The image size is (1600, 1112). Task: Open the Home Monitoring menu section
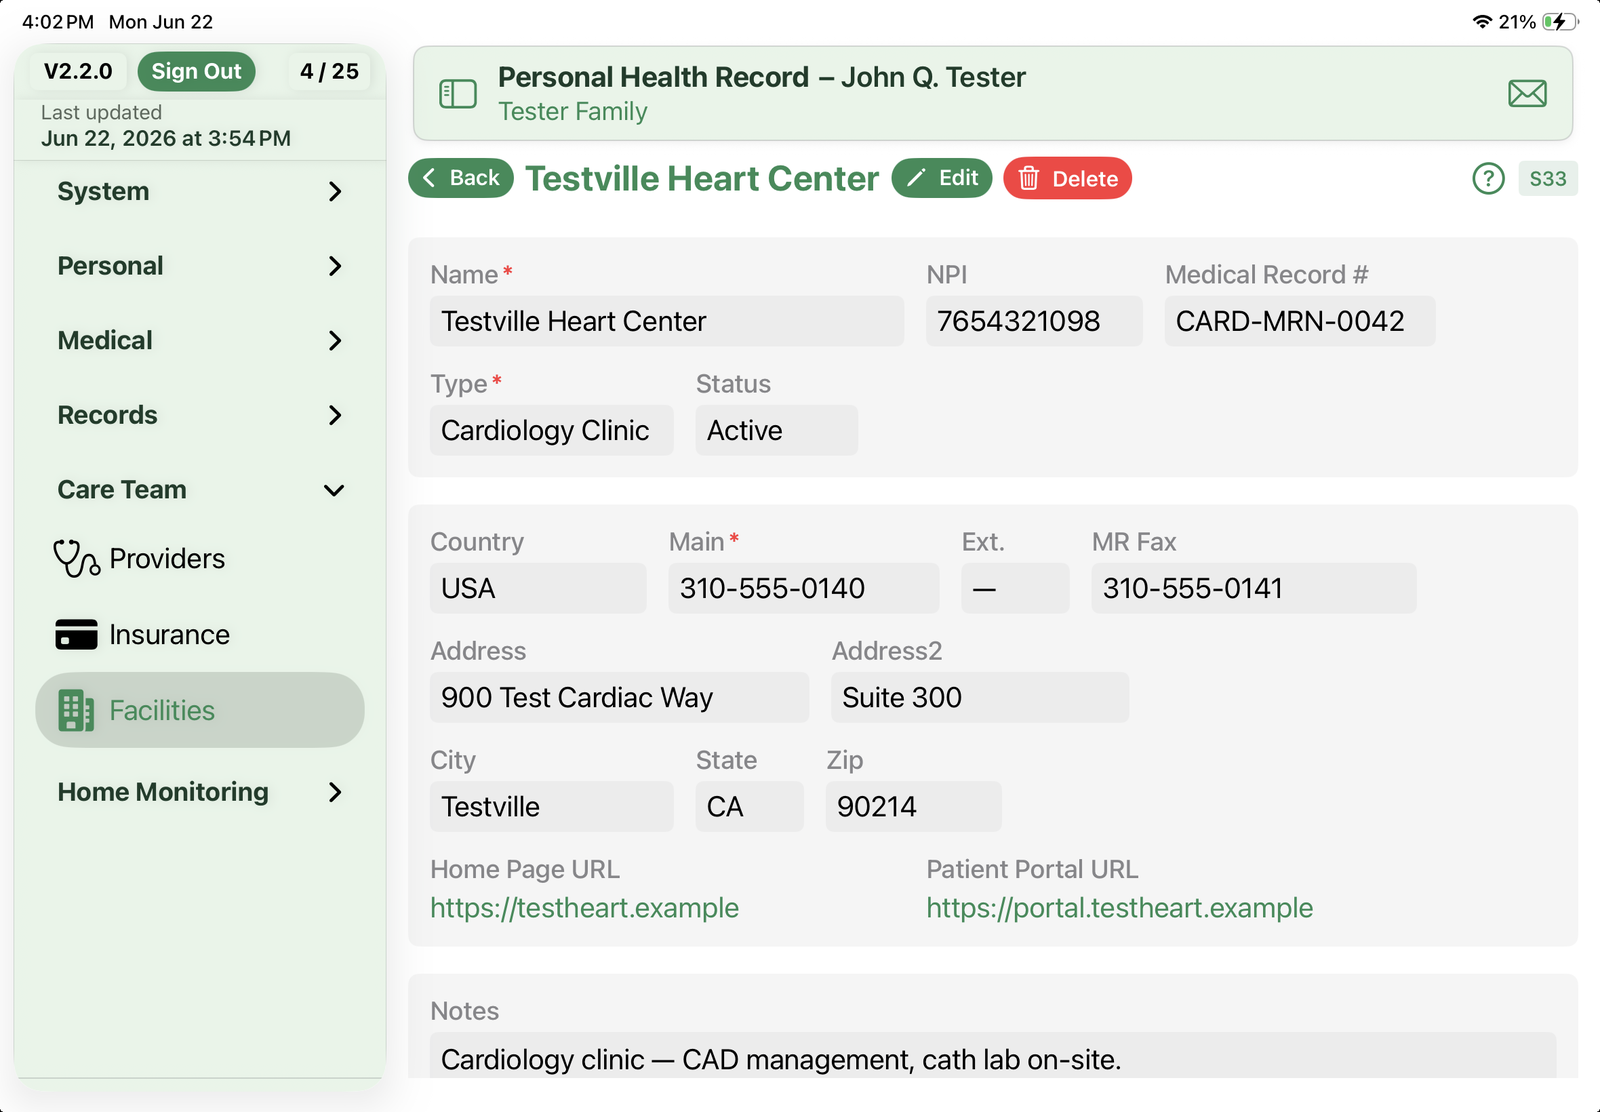tap(200, 792)
